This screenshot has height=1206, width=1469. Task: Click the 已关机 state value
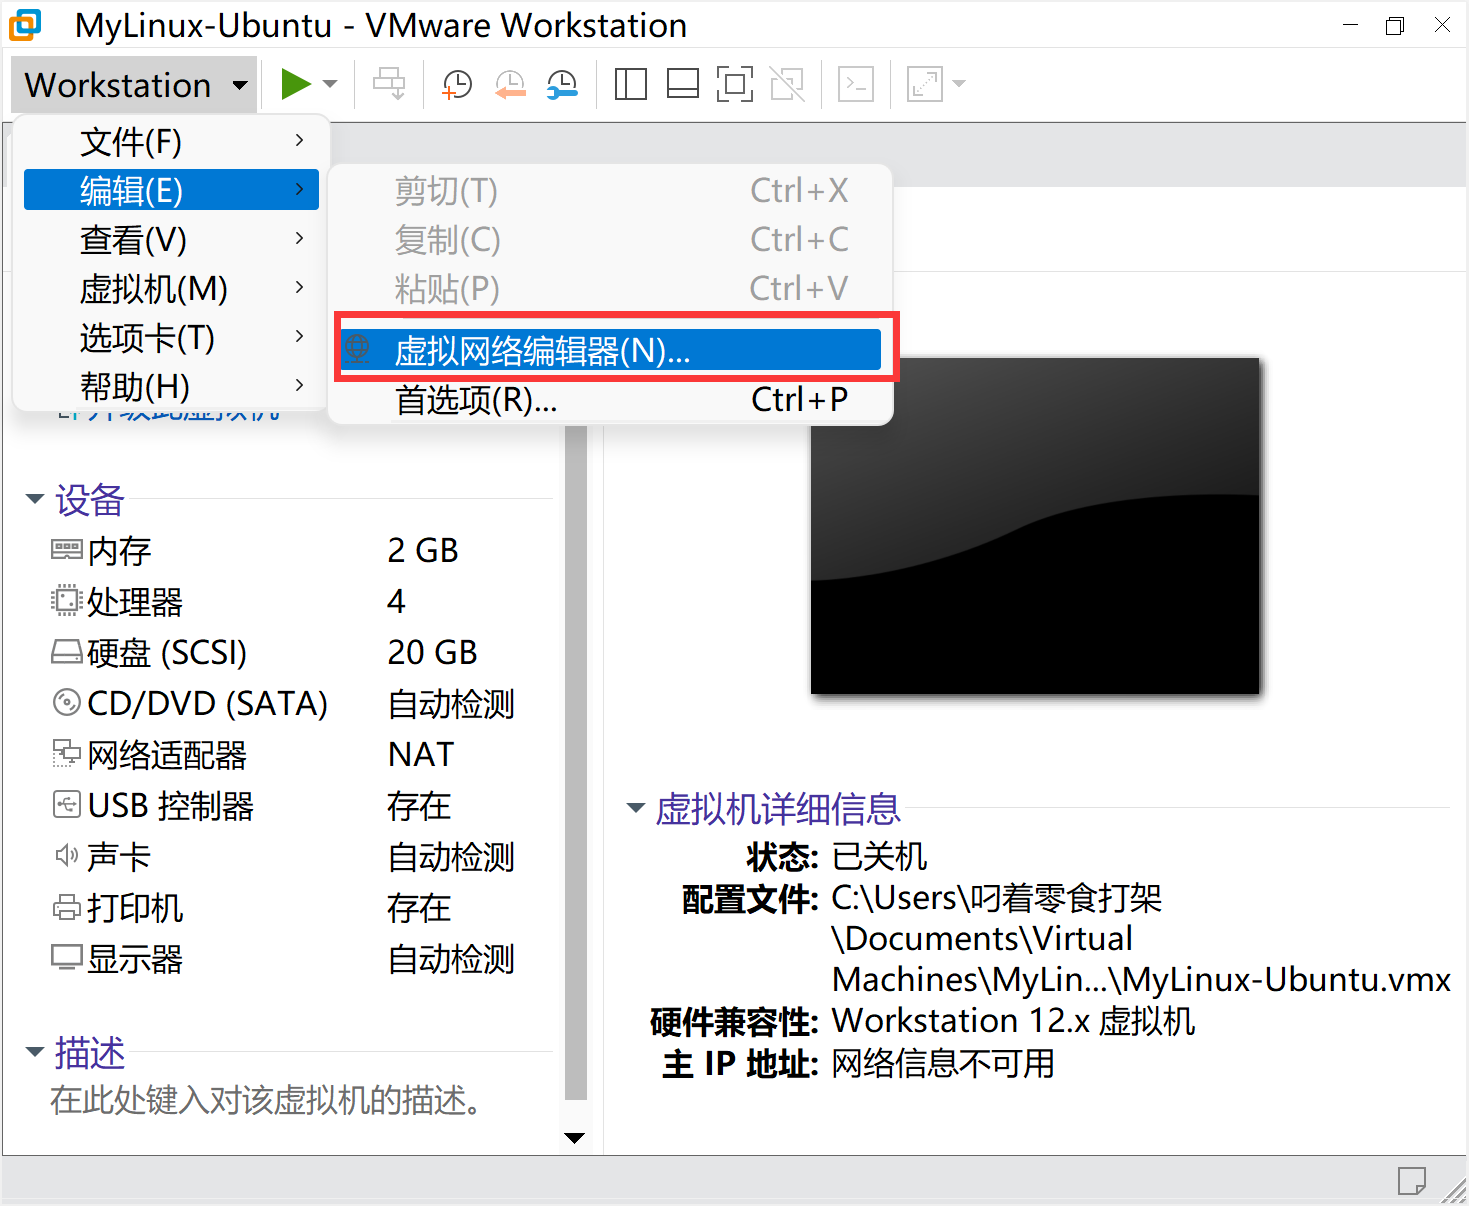[x=879, y=856]
